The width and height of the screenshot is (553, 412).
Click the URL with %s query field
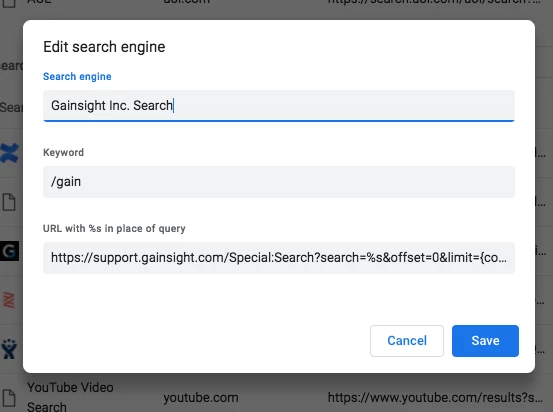point(279,258)
